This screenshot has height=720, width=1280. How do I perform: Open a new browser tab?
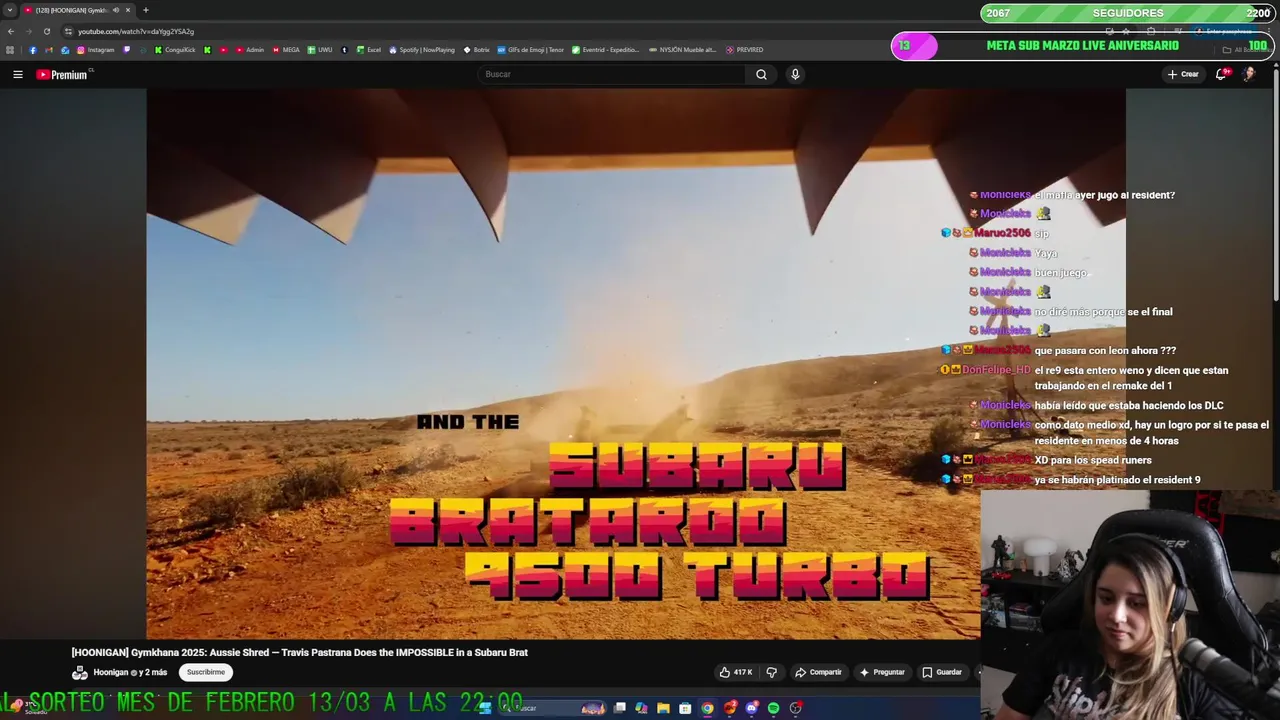146,10
